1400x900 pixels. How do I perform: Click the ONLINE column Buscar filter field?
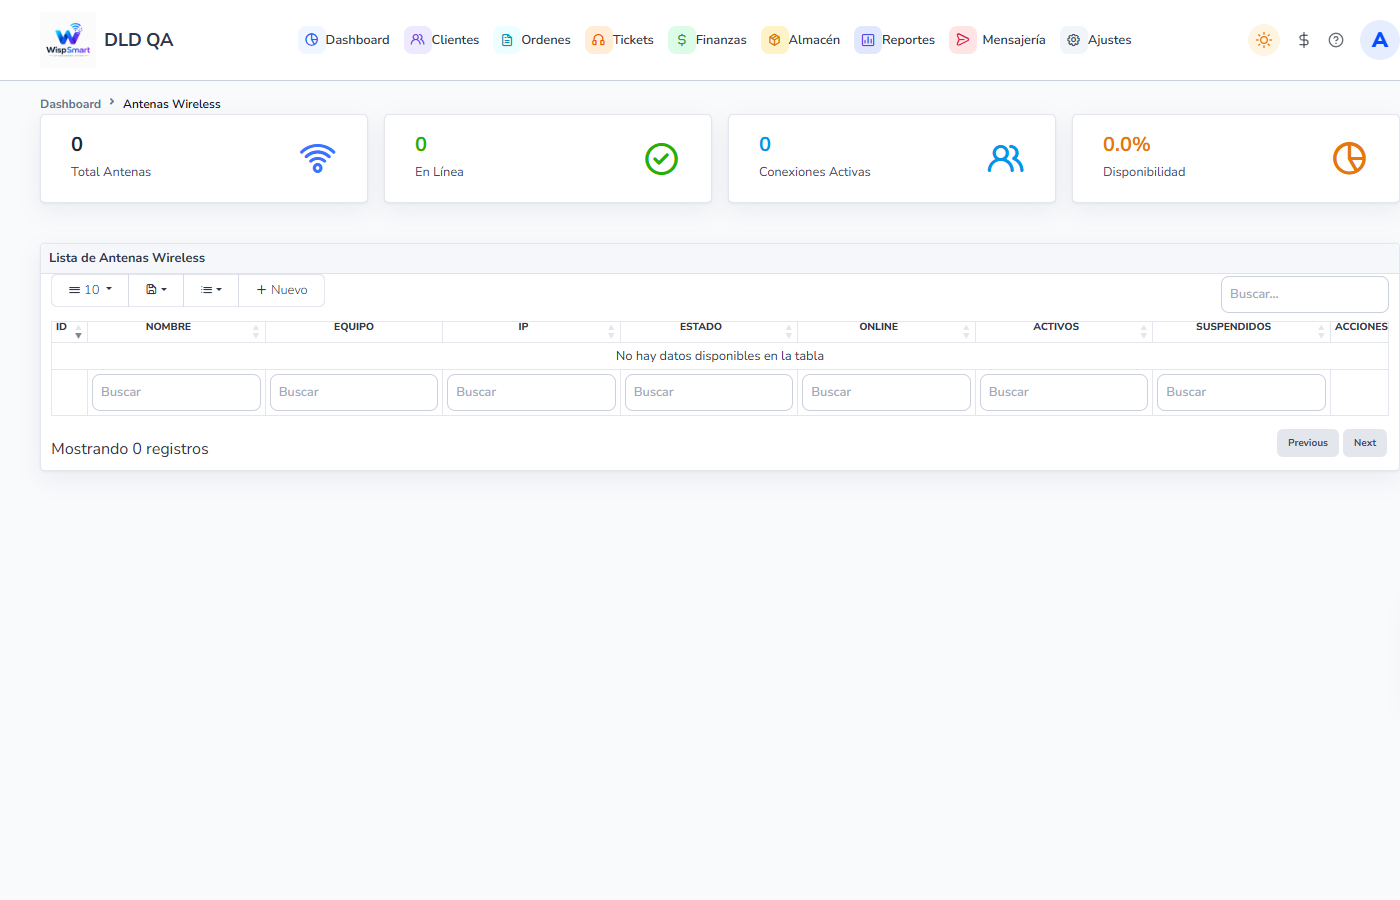click(886, 392)
